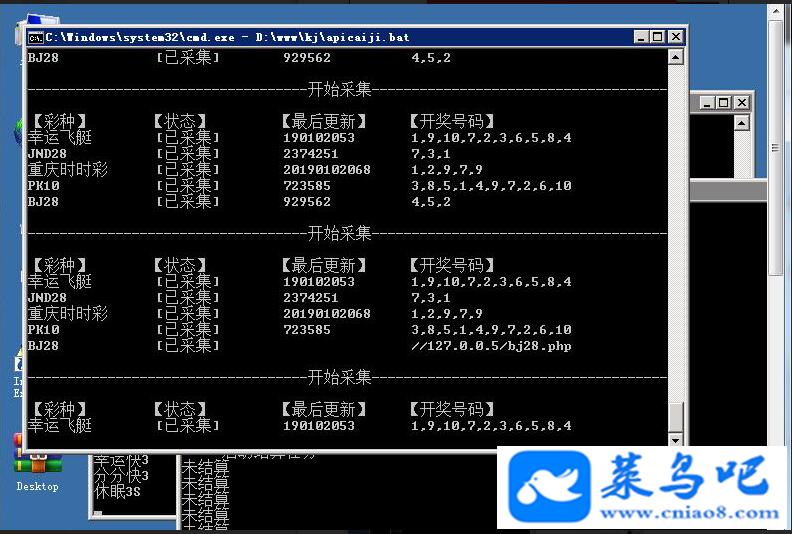Click the cmd scrollbar down arrow
792x534 pixels.
pyautogui.click(x=676, y=440)
